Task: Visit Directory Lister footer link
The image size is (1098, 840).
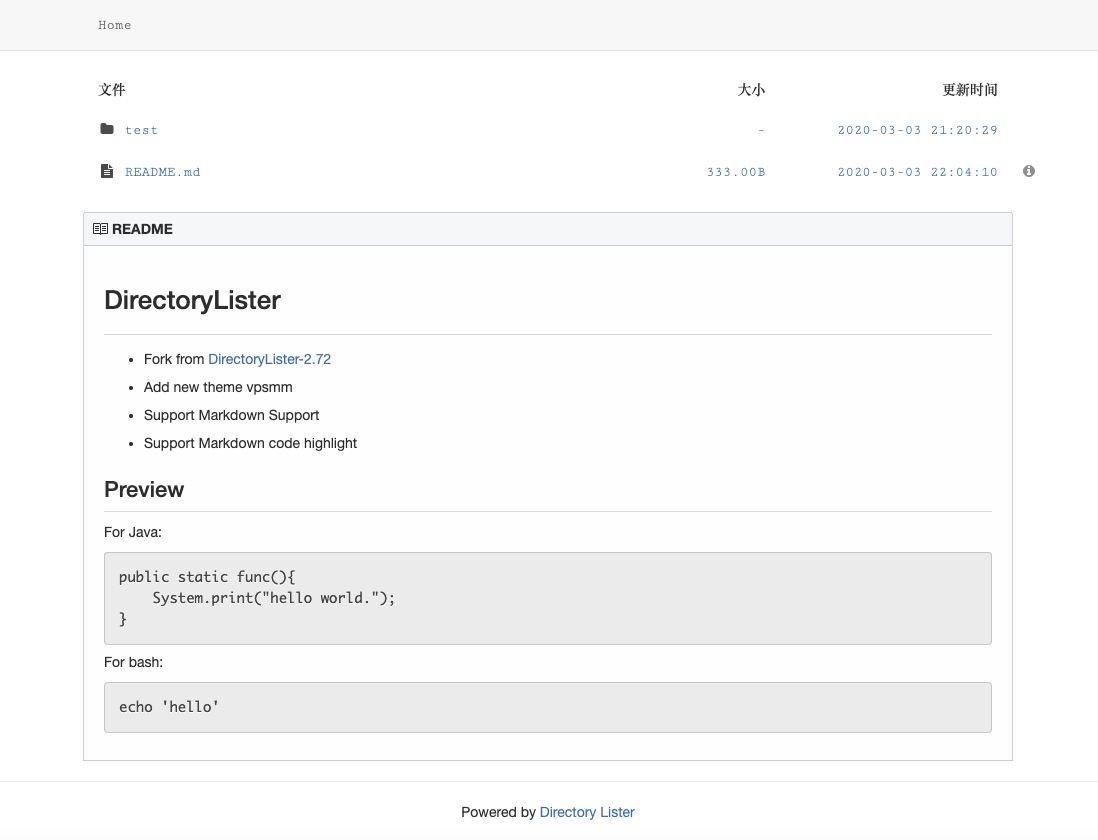Action: click(587, 812)
